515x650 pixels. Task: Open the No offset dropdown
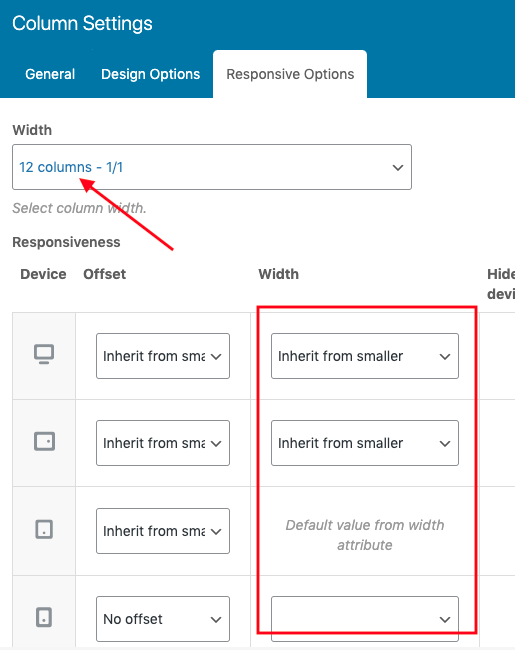coord(163,619)
